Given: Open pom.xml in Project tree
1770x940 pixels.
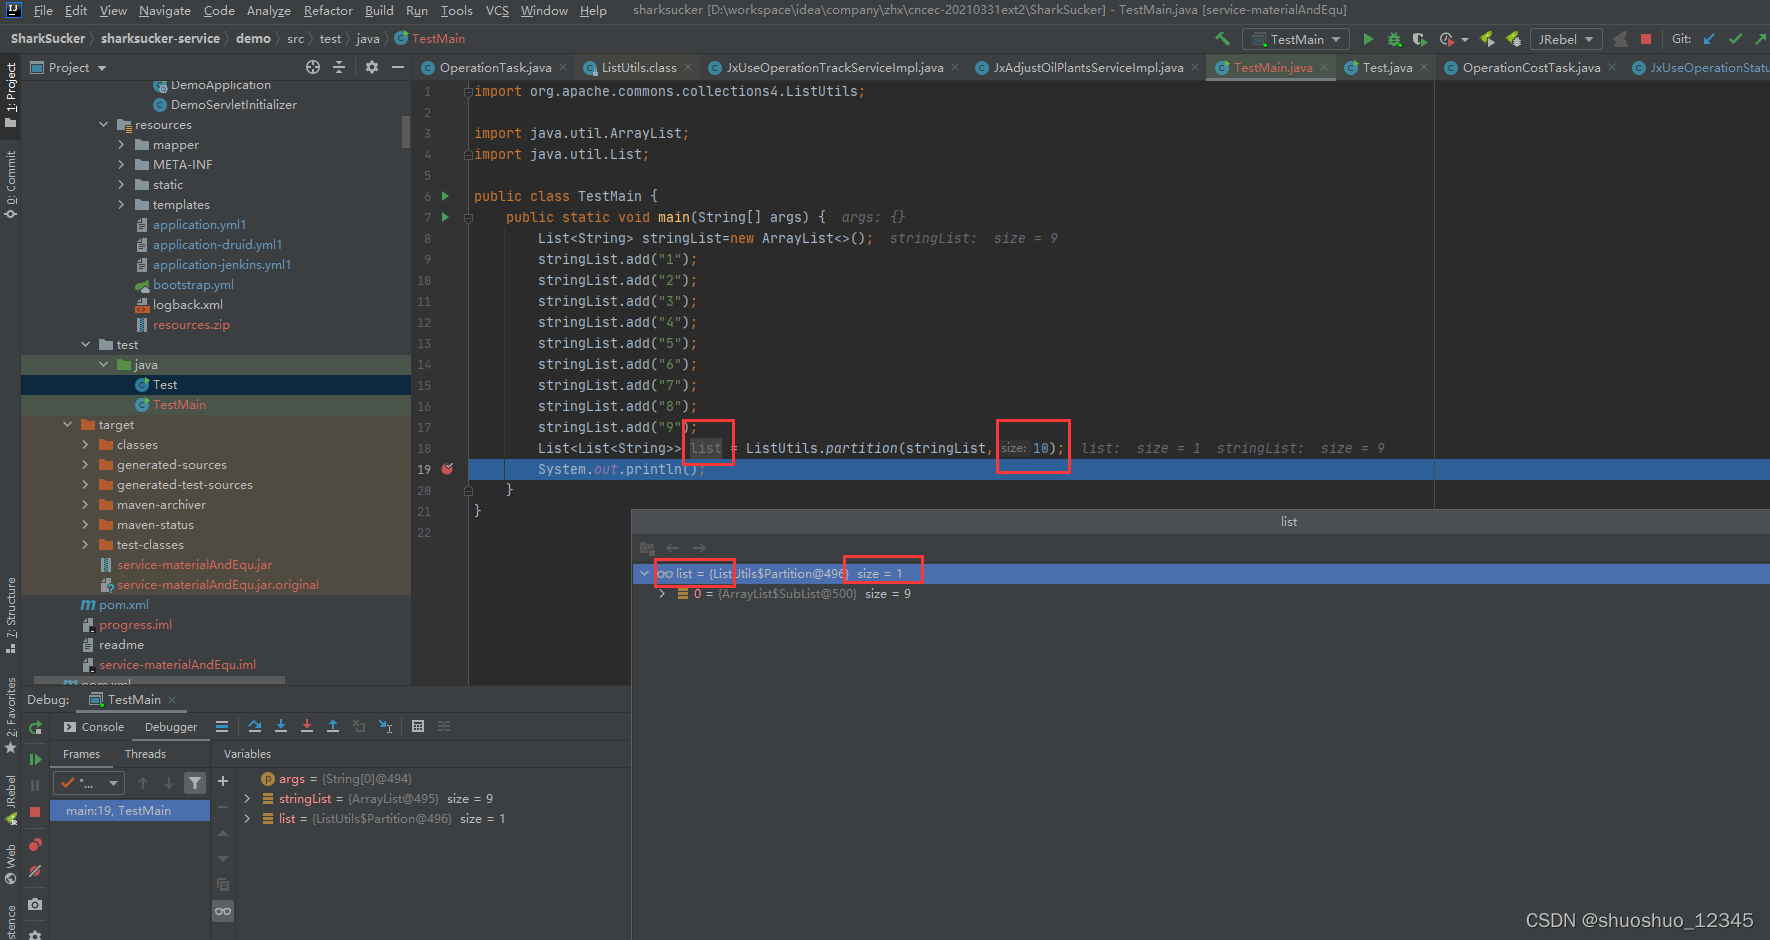Looking at the screenshot, I should coord(123,605).
